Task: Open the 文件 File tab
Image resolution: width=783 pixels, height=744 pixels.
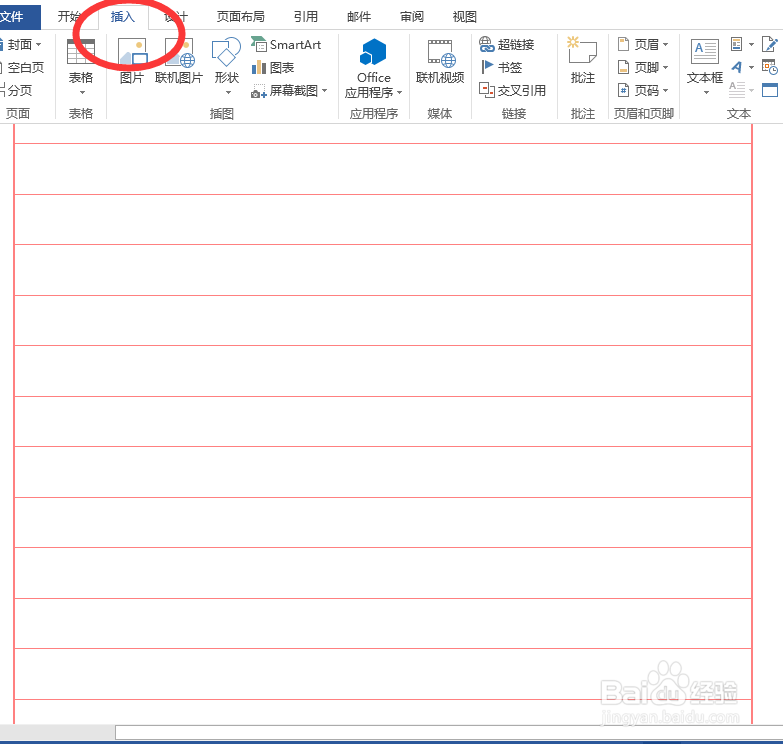Action: tap(18, 16)
